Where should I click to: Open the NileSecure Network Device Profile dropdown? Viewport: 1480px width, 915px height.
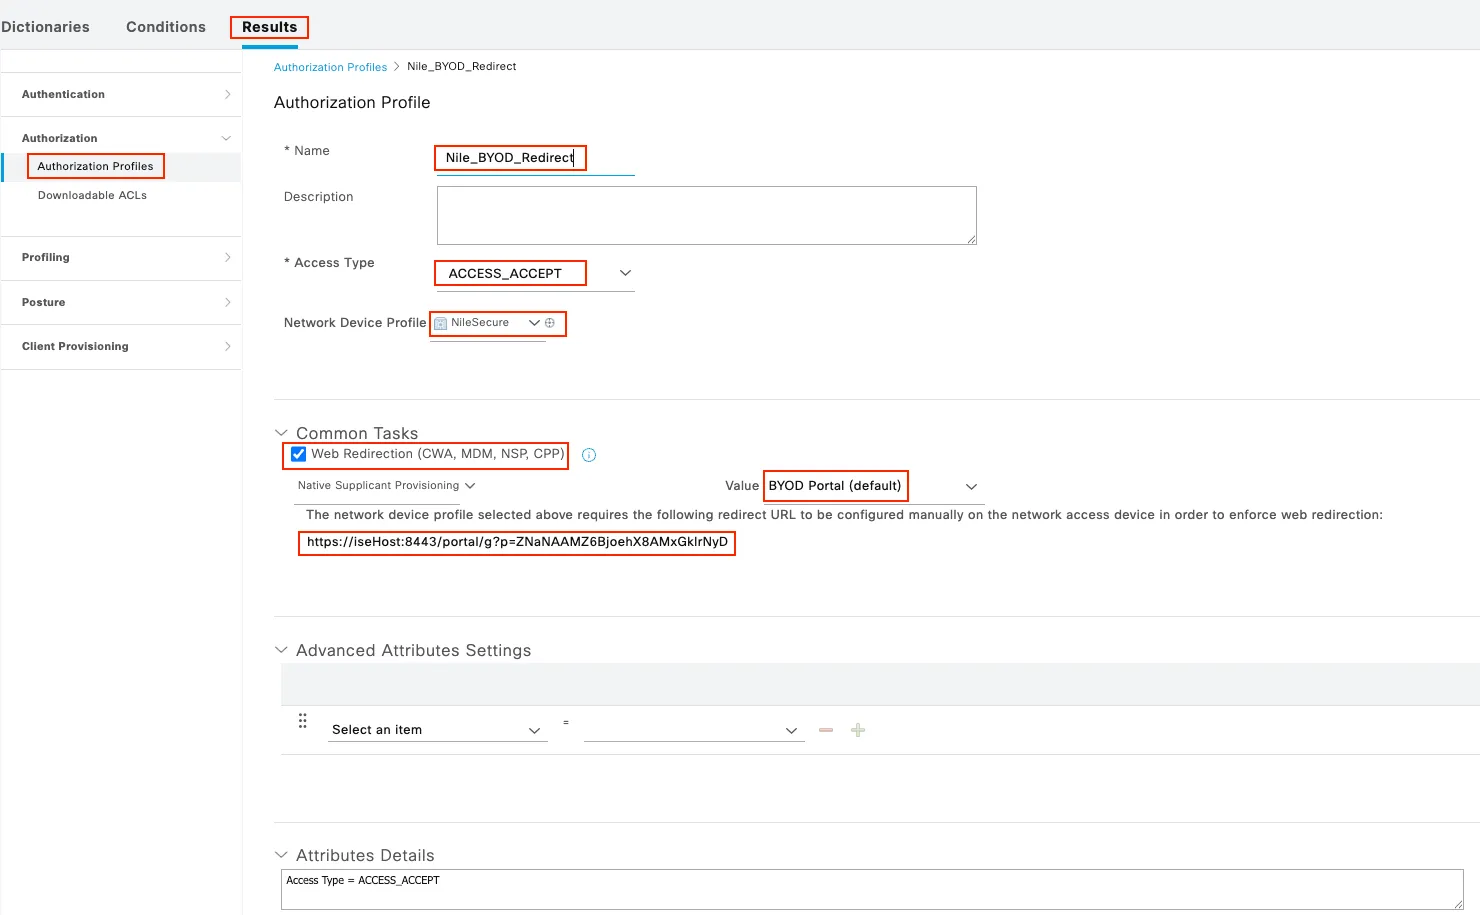[487, 323]
